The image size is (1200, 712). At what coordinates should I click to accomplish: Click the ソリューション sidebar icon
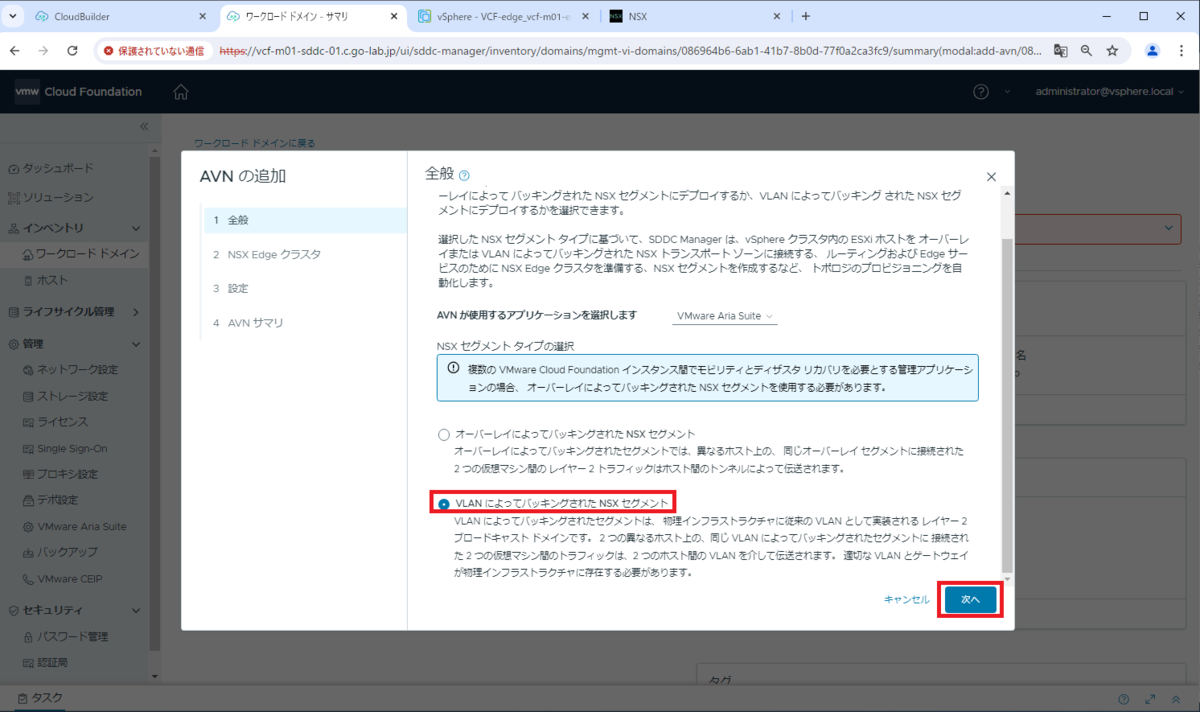(14, 198)
